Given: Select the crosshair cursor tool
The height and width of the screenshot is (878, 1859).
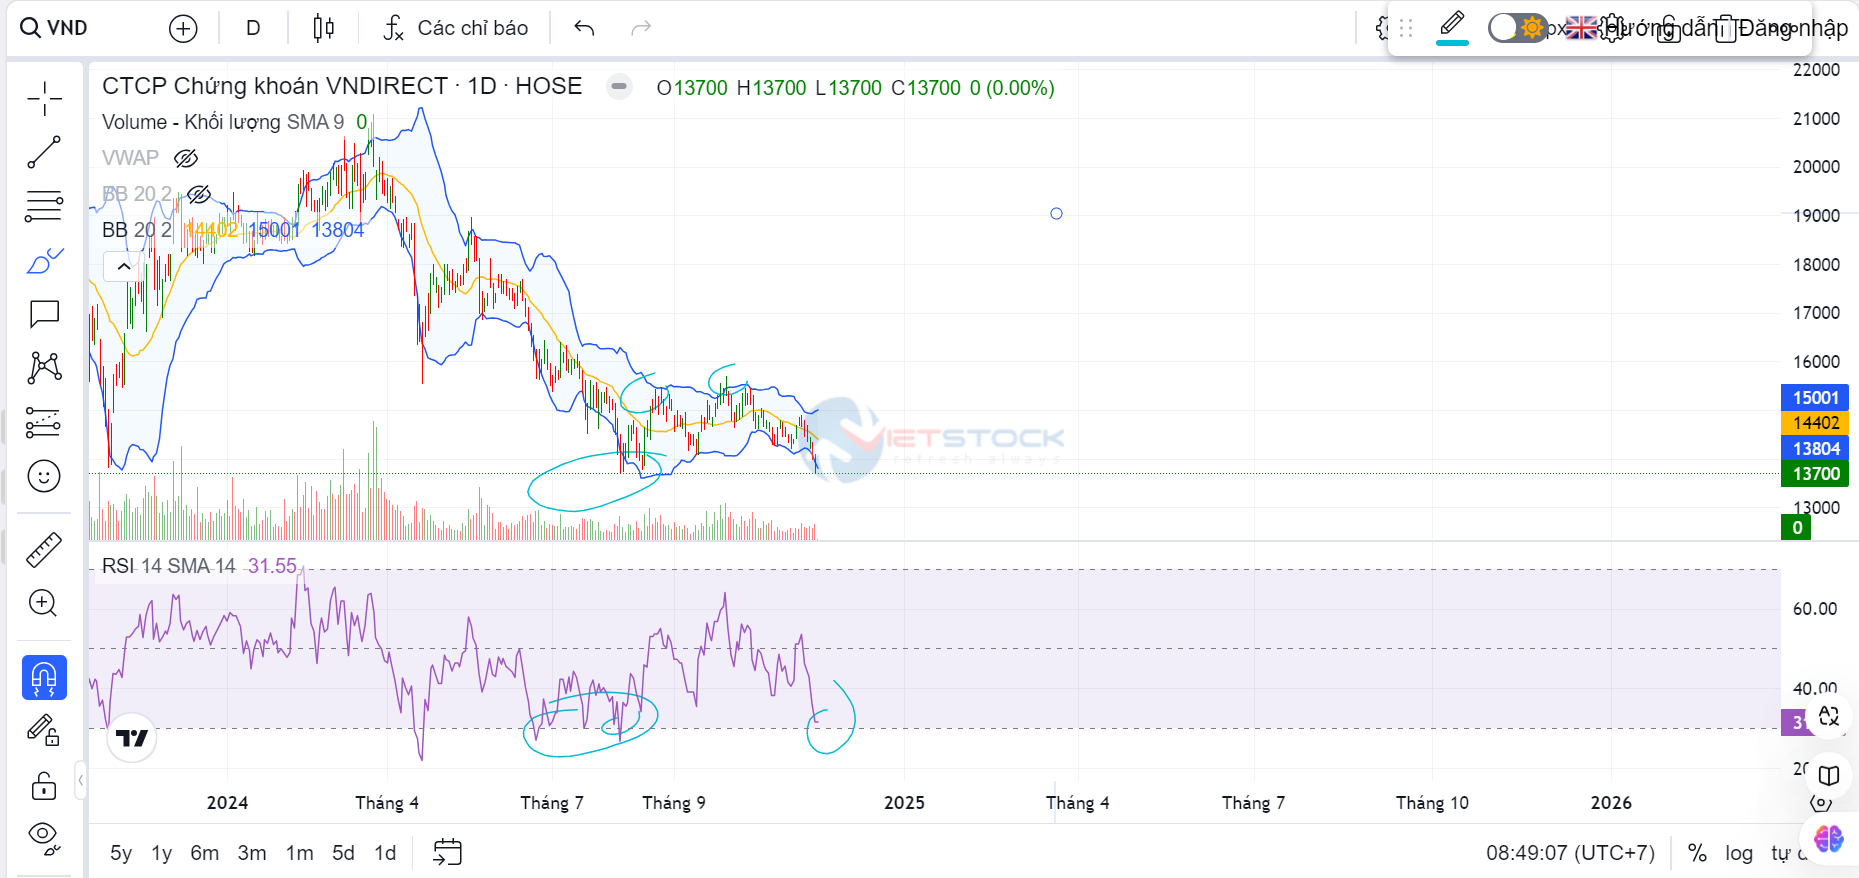Looking at the screenshot, I should 44,99.
